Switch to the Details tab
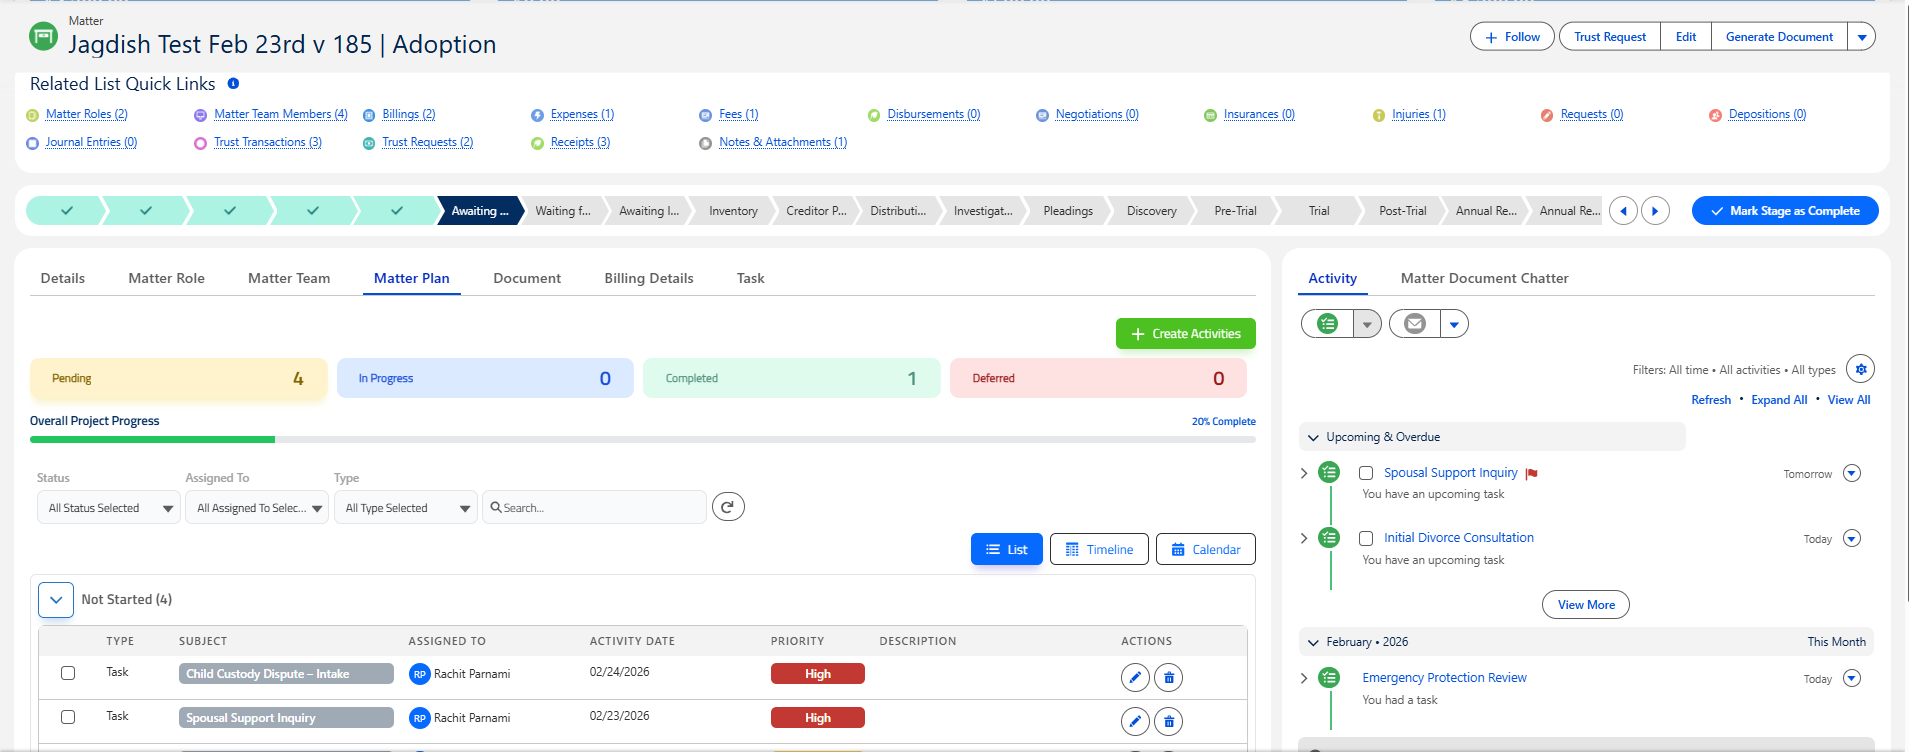 tap(63, 278)
